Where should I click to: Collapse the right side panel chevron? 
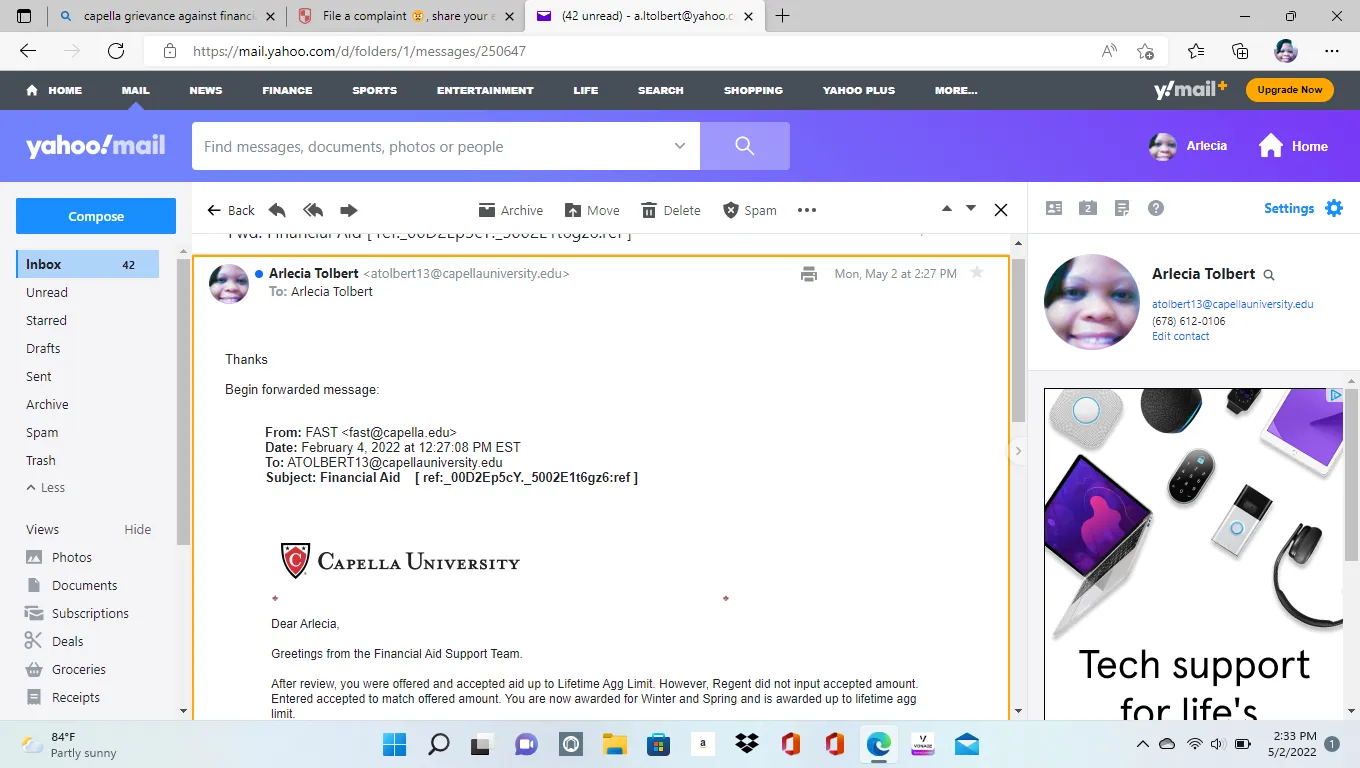1018,451
